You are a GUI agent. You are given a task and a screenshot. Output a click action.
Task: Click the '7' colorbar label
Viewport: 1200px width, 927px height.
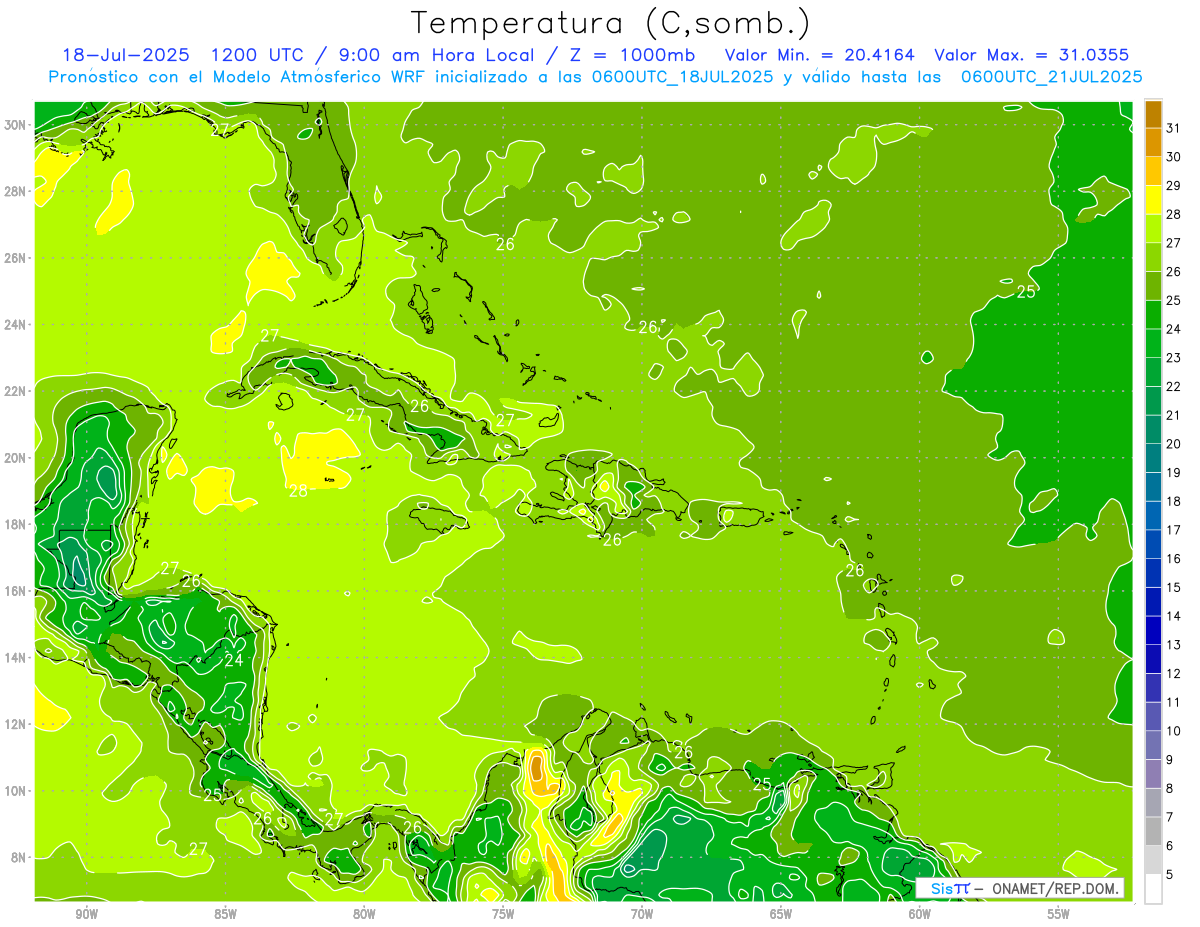(x=1170, y=818)
